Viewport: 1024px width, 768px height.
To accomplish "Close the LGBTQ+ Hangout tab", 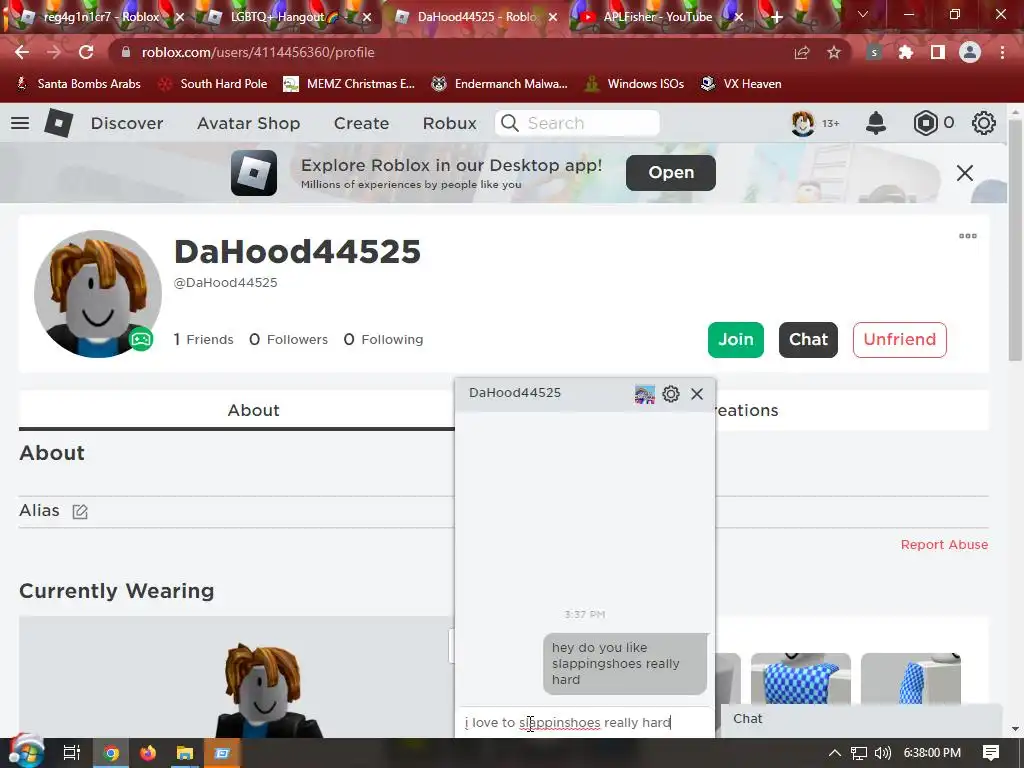I will pyautogui.click(x=367, y=17).
